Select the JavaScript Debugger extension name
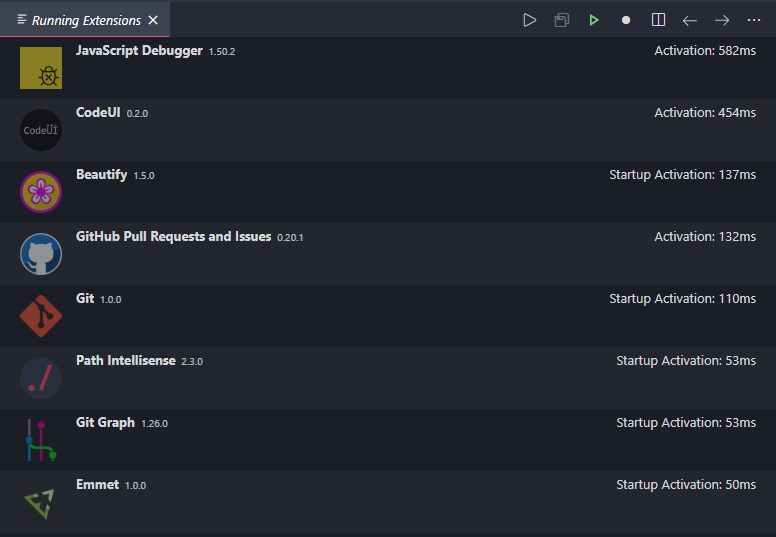This screenshot has height=537, width=776. pos(139,51)
